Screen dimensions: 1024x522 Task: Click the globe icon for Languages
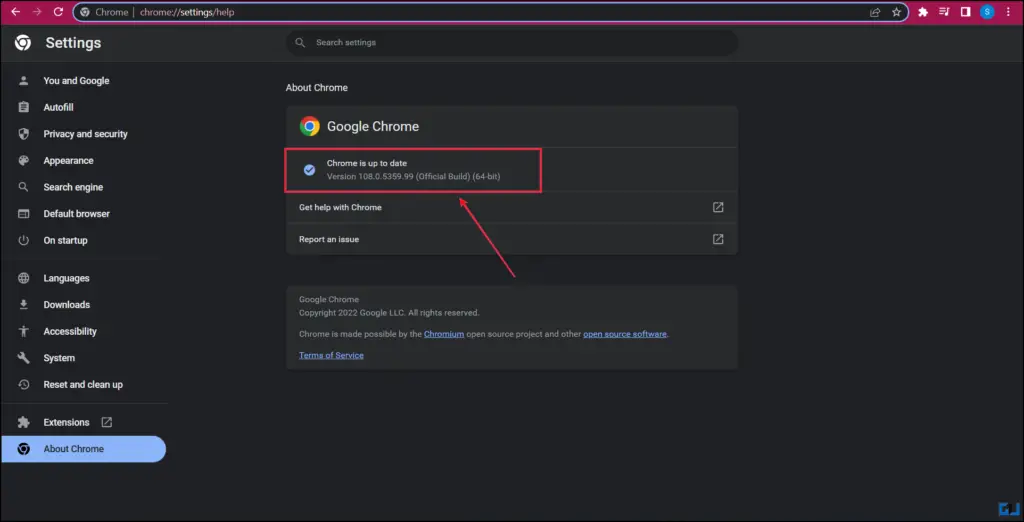click(x=24, y=278)
